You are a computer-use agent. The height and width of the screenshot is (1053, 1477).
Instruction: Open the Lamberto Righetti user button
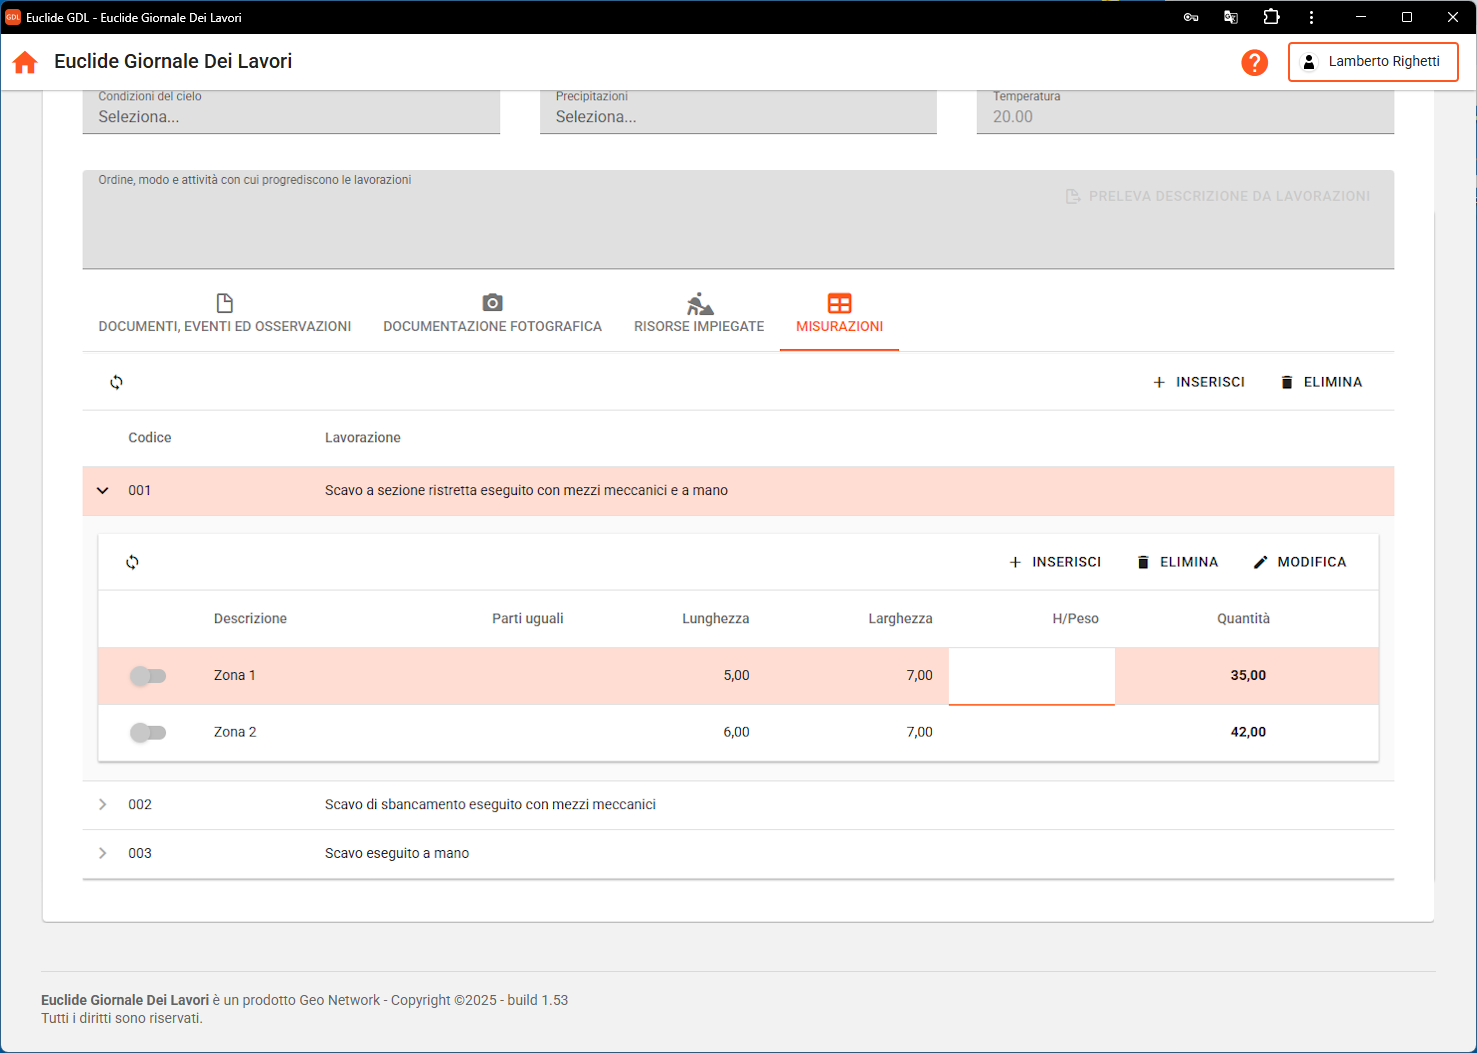[x=1373, y=62]
